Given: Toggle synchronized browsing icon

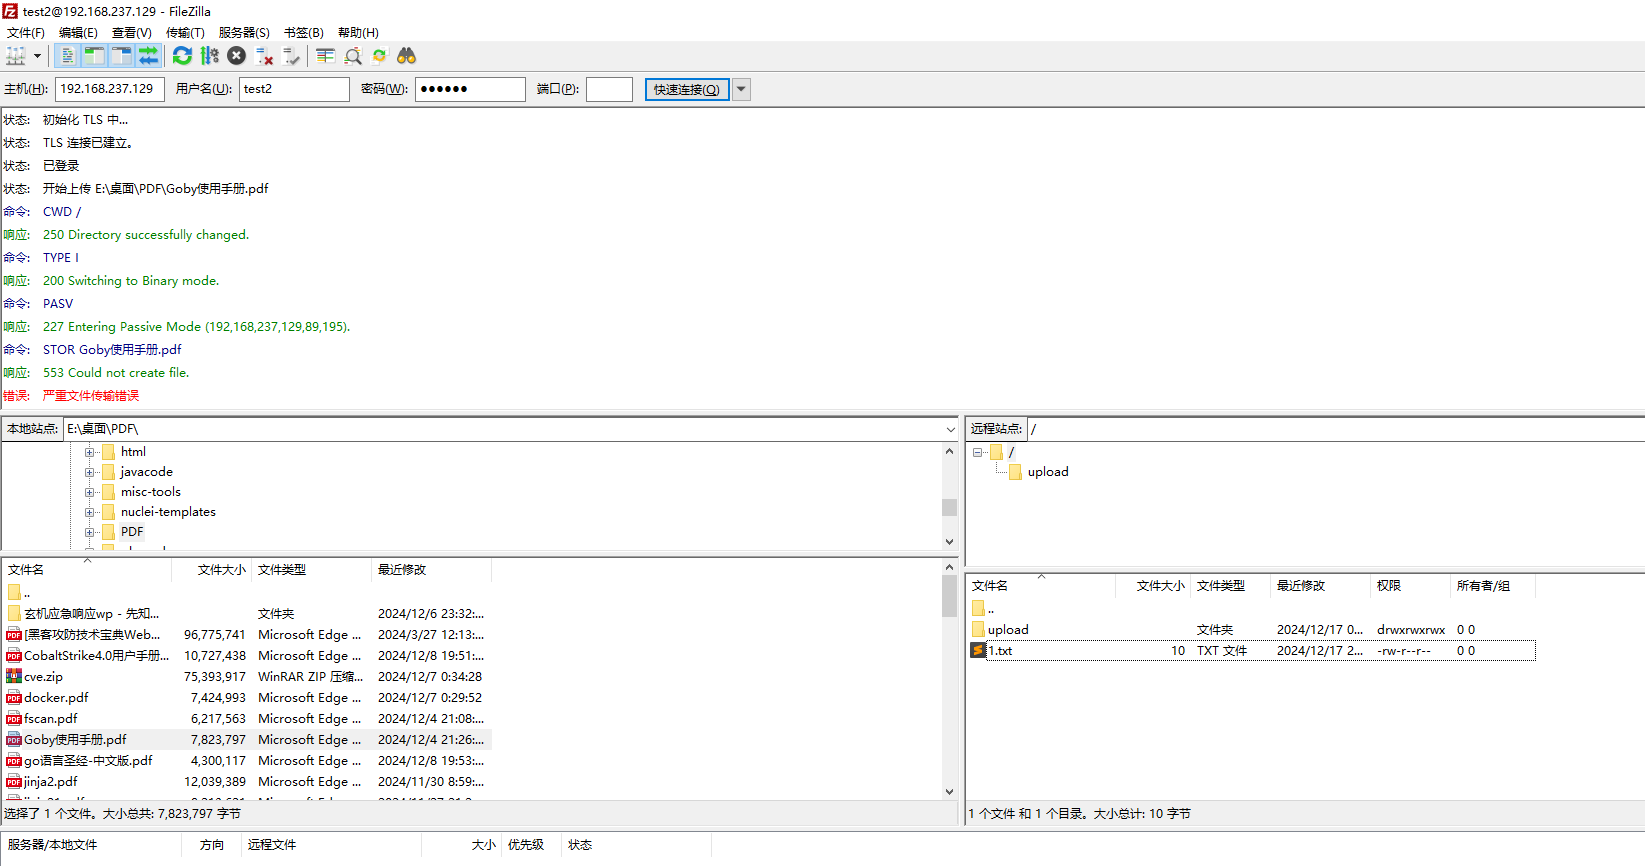Looking at the screenshot, I should point(380,56).
